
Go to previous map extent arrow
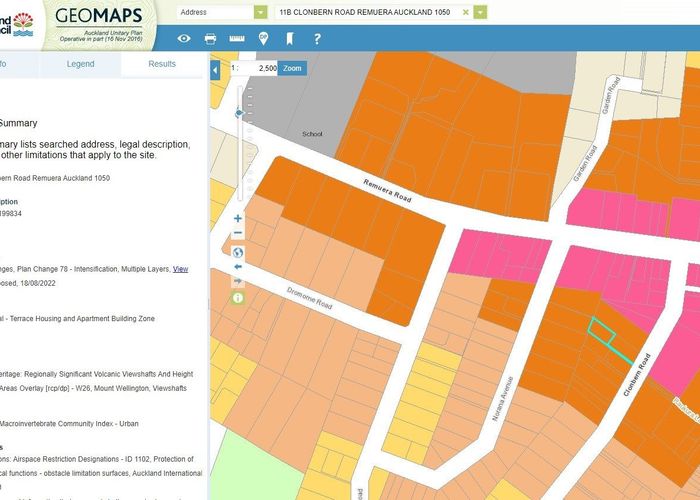(238, 267)
